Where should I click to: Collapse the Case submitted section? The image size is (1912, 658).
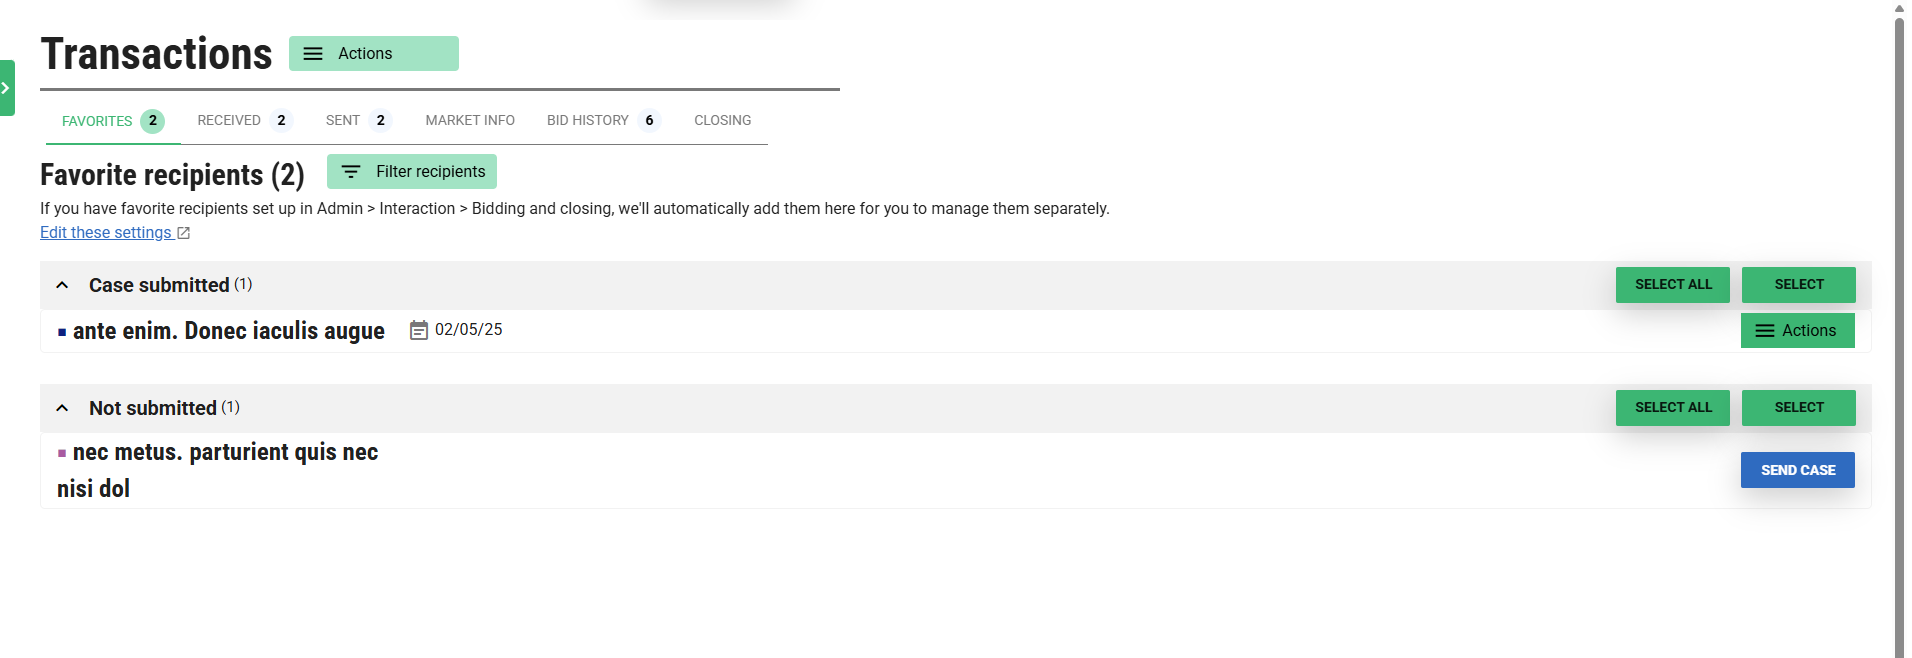[62, 285]
